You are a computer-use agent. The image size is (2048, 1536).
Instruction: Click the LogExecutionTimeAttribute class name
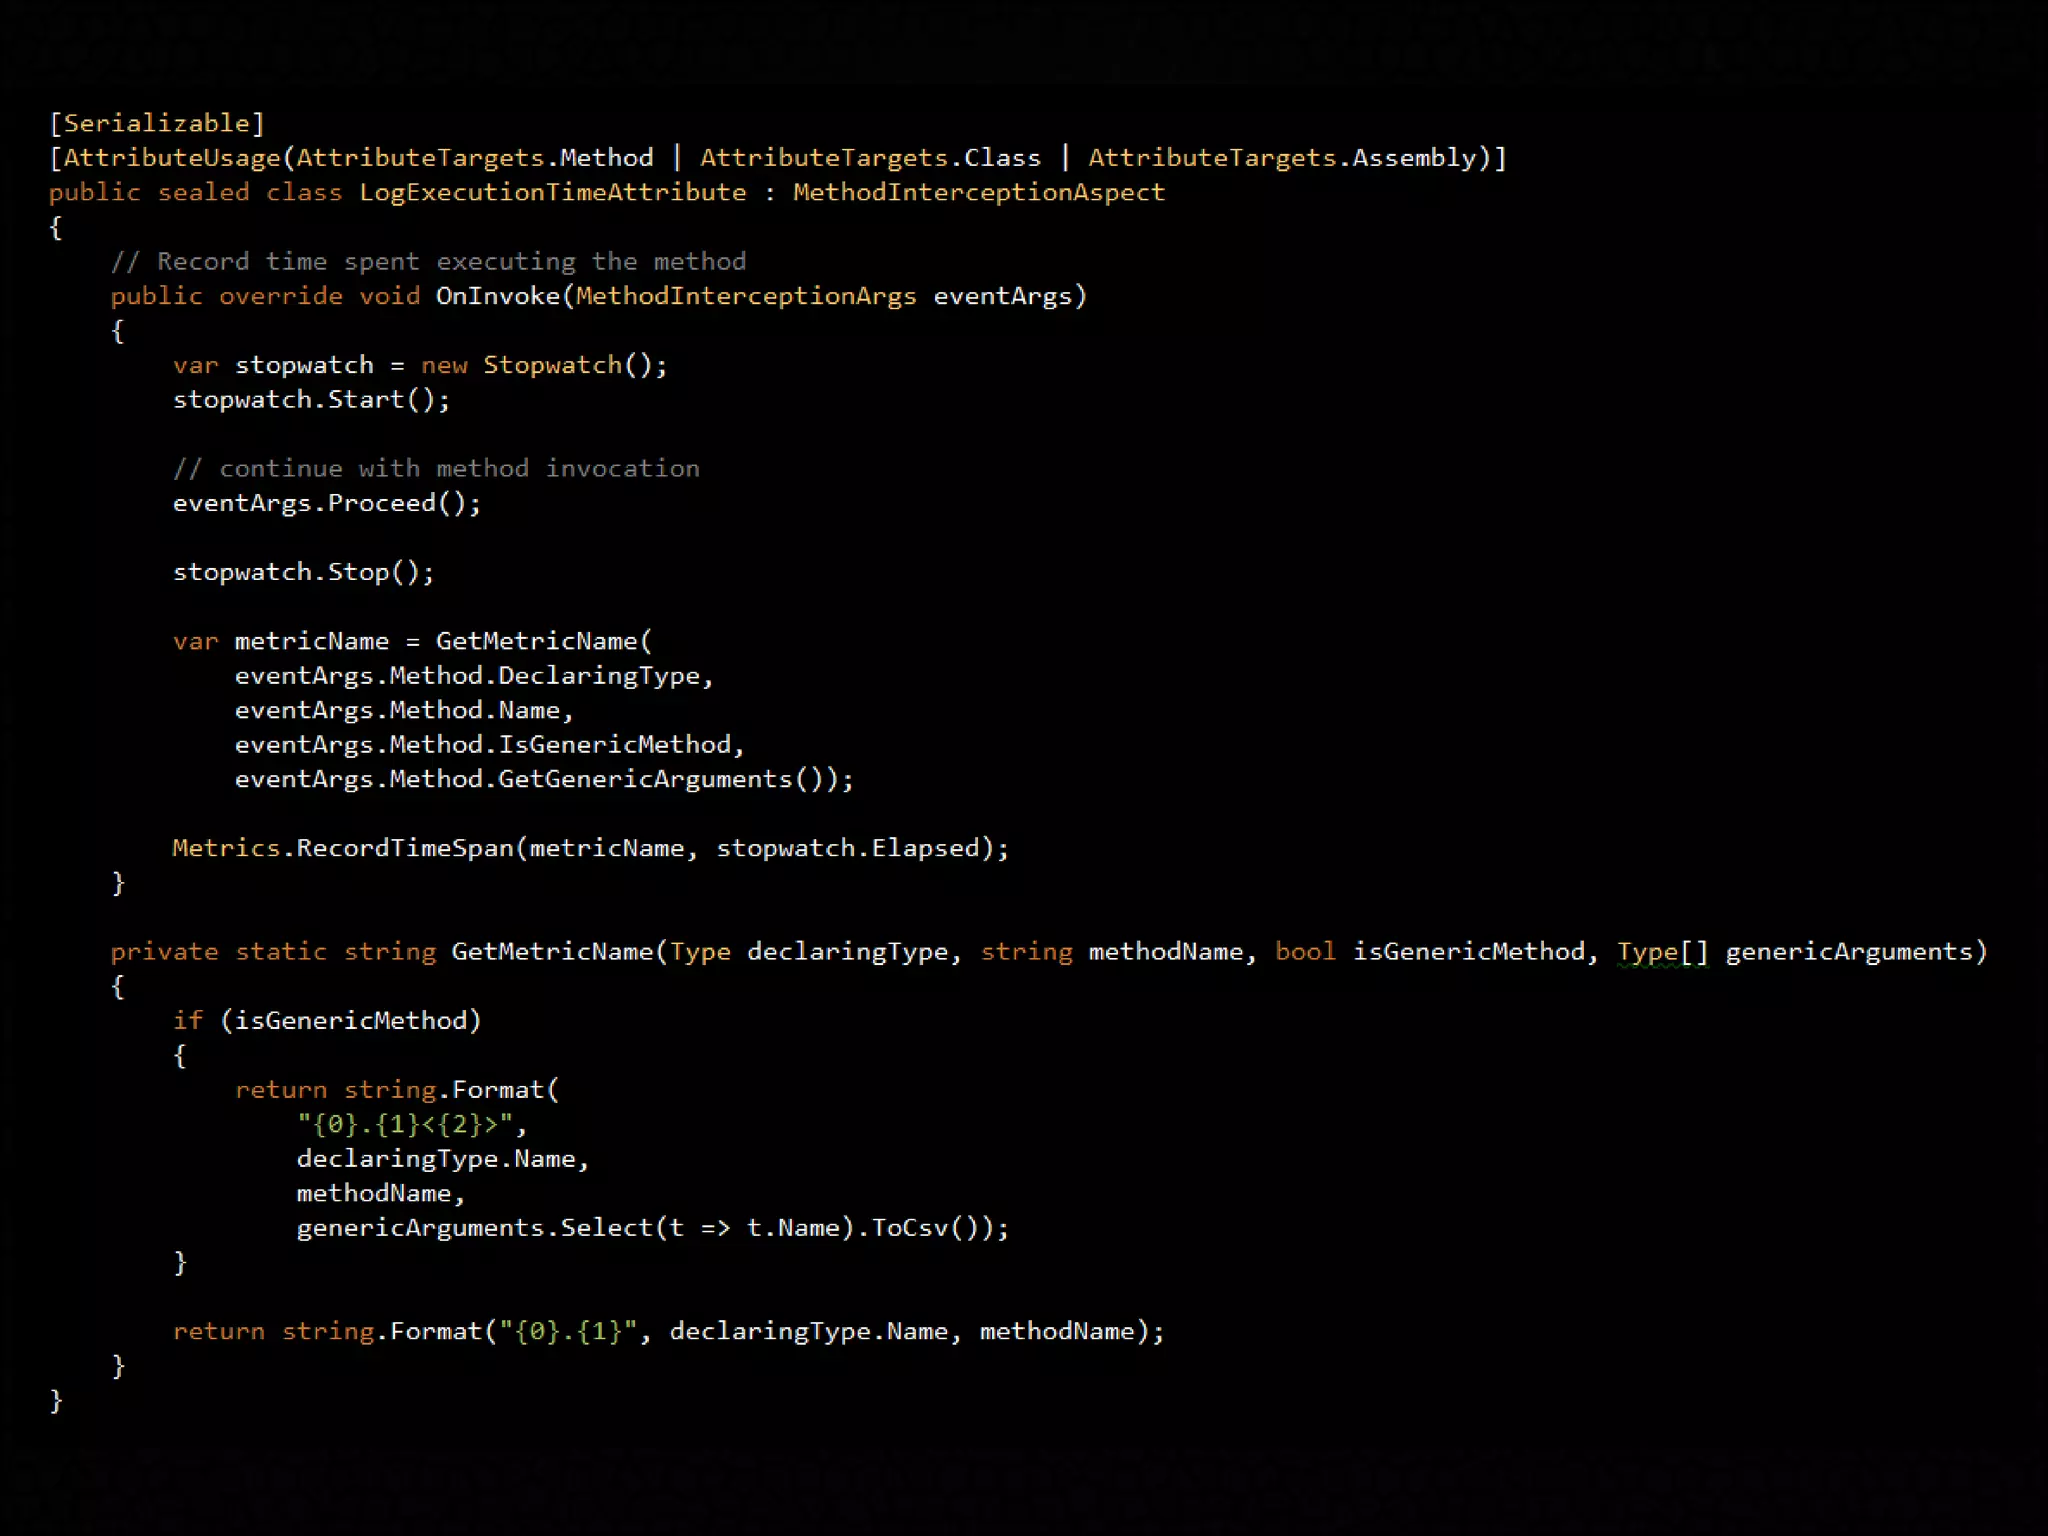552,192
